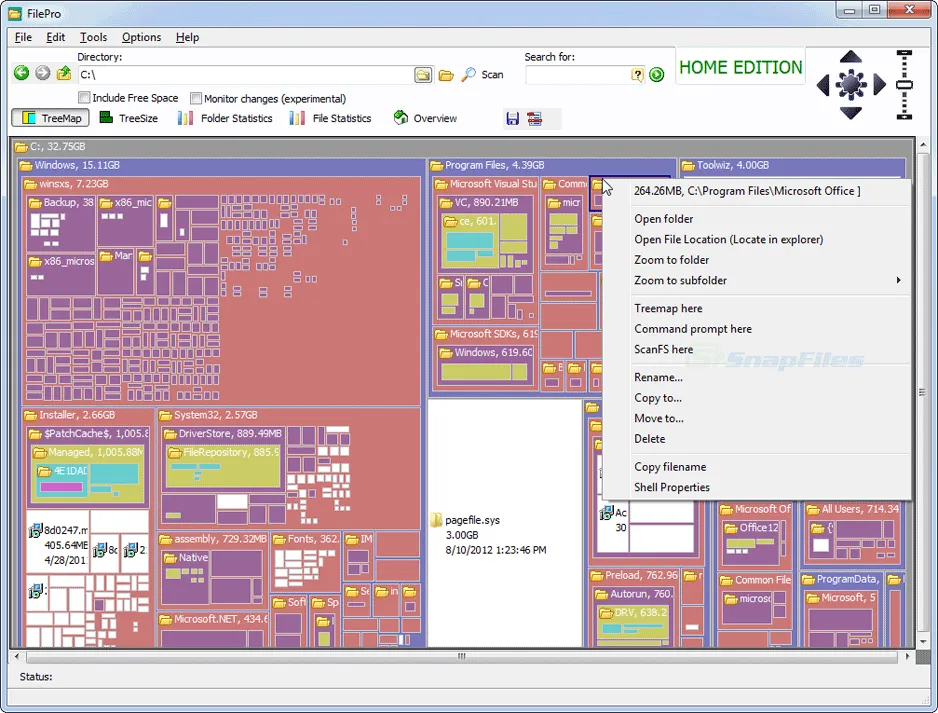Select ScanFS here menu entry
Screen dimensions: 938x713
(663, 349)
